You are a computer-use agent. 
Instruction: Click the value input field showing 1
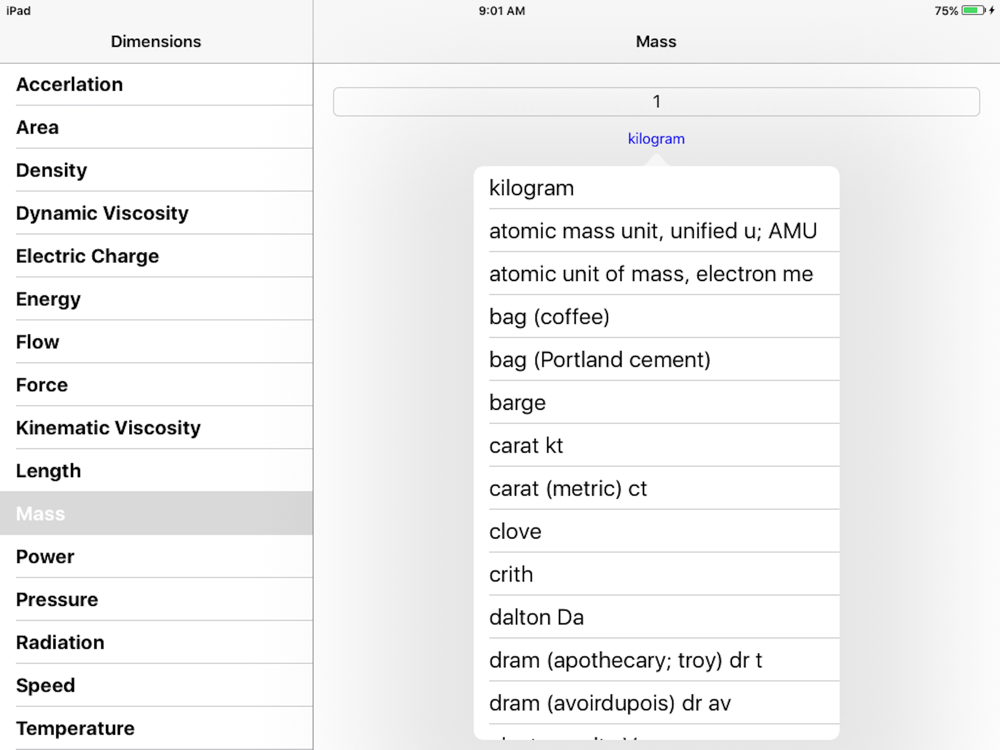[x=656, y=102]
